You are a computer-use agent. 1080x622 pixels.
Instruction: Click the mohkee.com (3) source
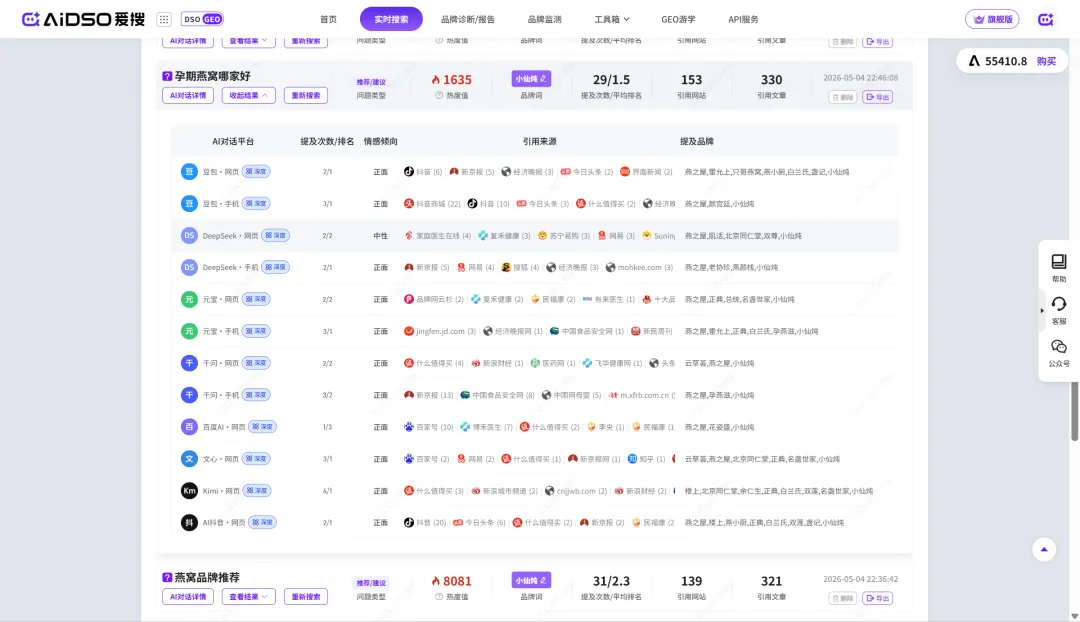[639, 267]
